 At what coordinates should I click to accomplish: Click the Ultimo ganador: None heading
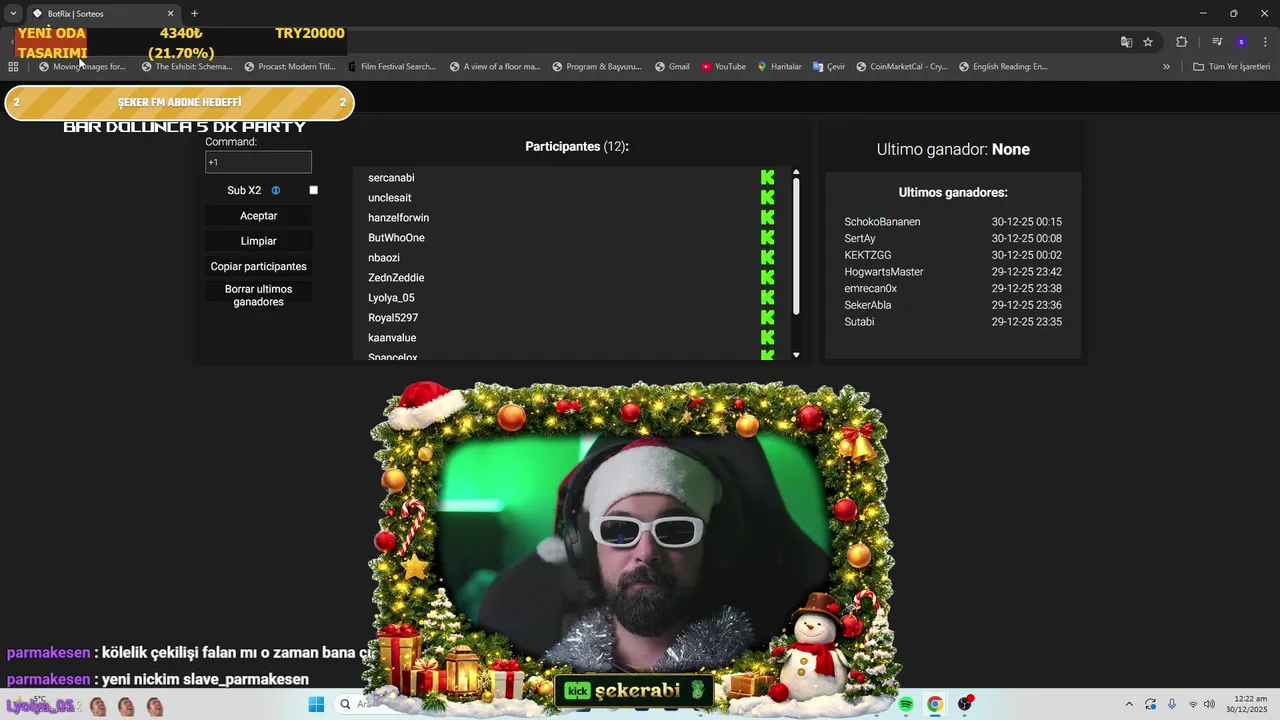point(953,149)
